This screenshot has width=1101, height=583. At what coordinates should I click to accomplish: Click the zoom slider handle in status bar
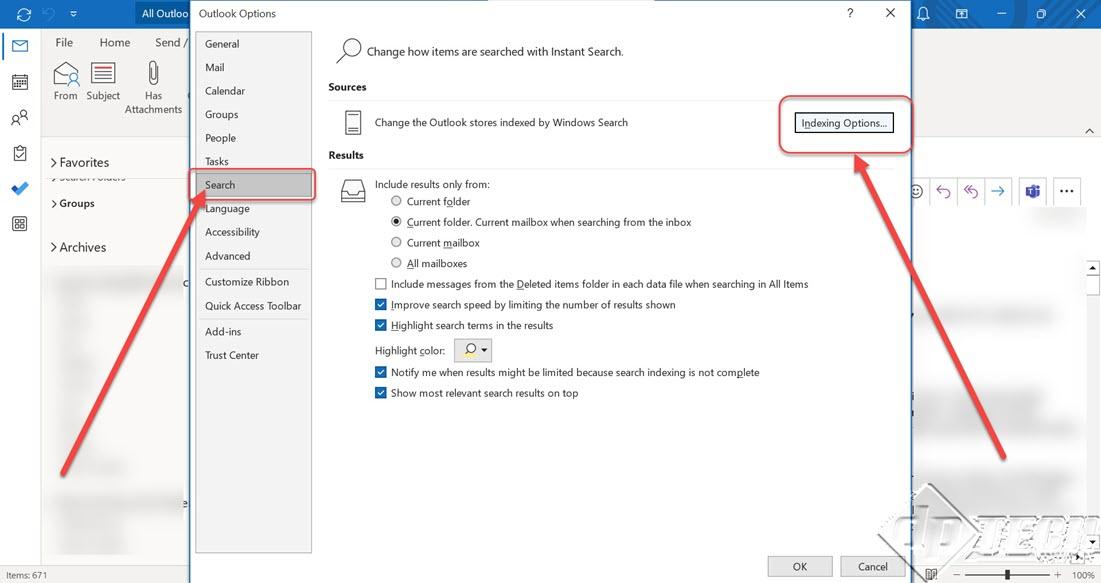coord(1008,575)
